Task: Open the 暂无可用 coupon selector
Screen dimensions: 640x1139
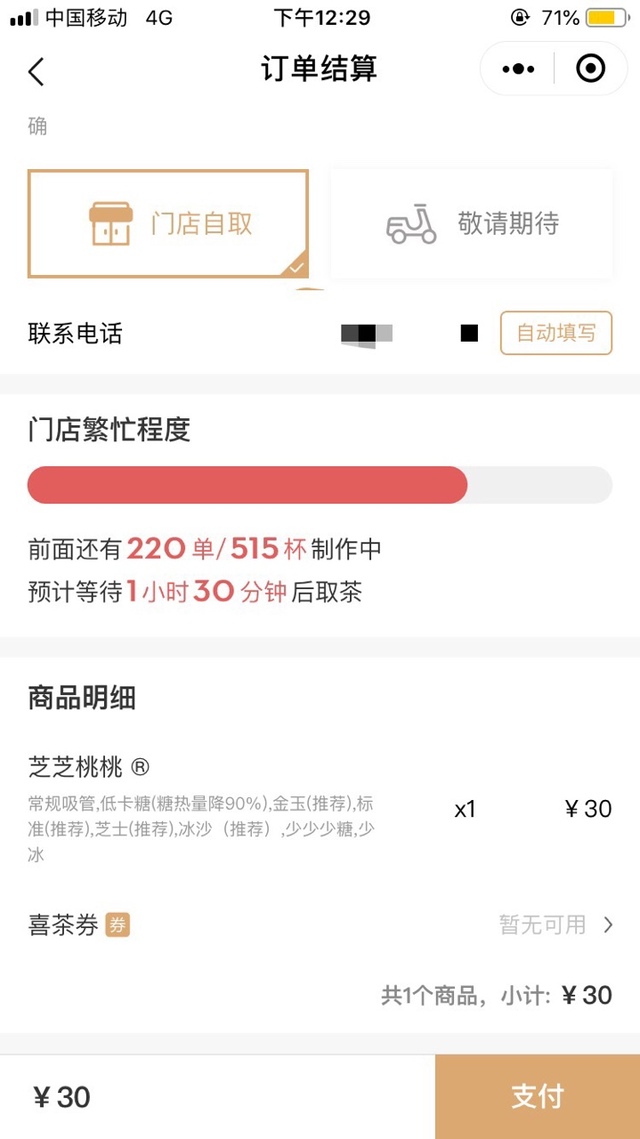Action: pyautogui.click(x=542, y=925)
